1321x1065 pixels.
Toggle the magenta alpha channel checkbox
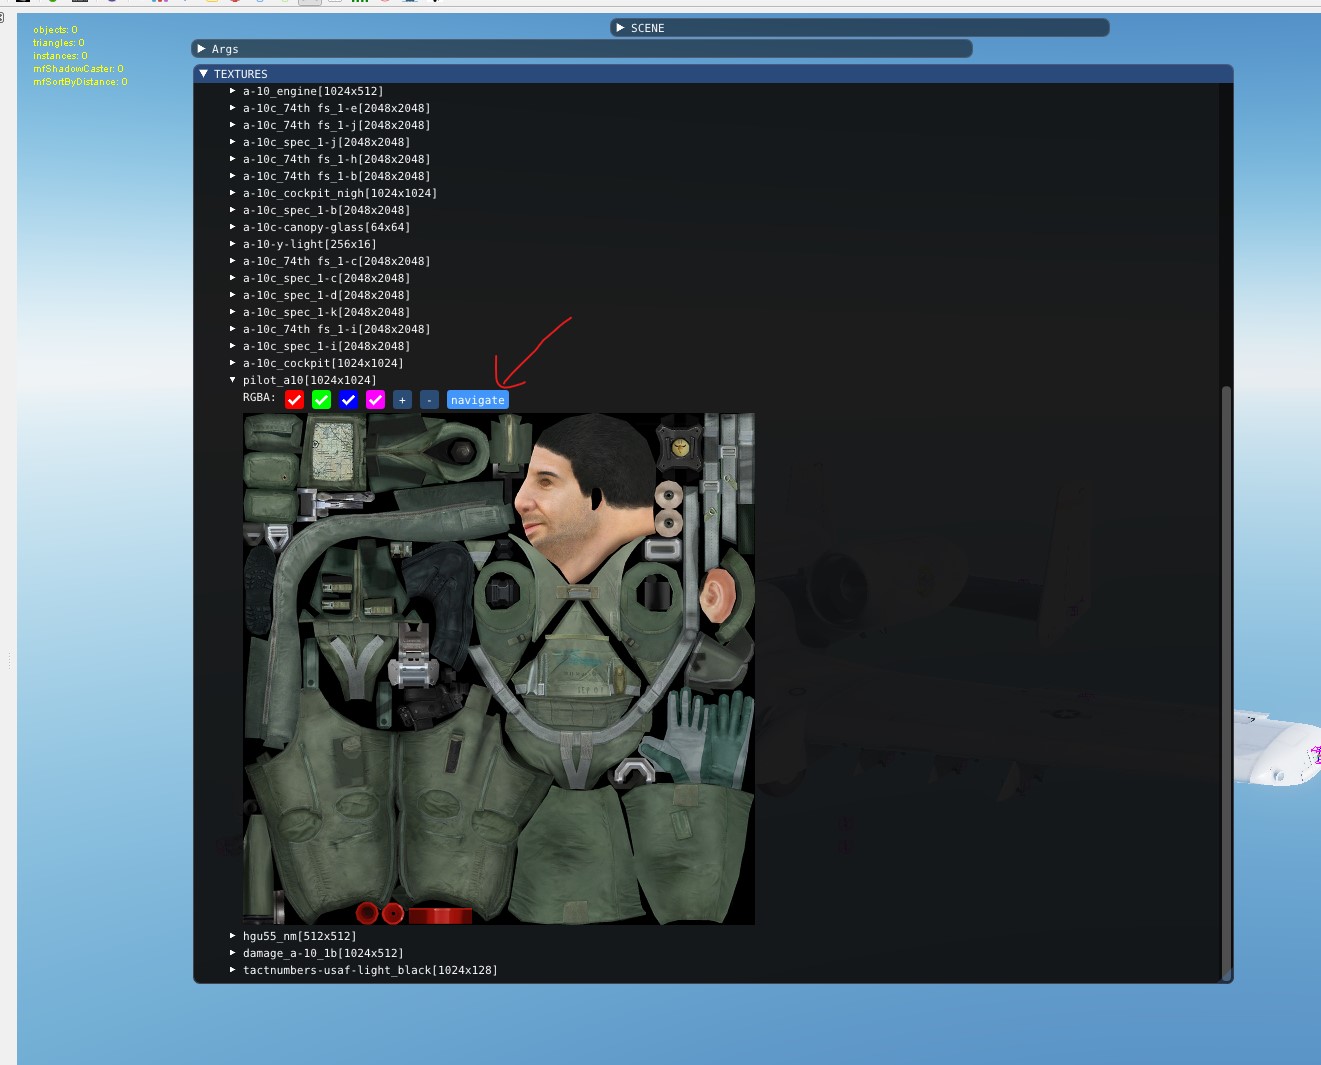(375, 400)
